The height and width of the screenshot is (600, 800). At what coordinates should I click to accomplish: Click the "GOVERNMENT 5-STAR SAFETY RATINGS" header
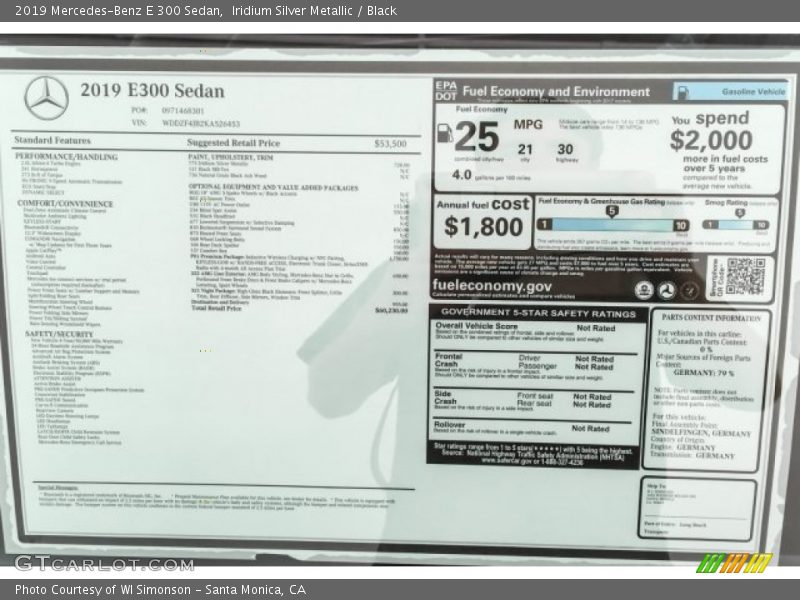coord(538,313)
